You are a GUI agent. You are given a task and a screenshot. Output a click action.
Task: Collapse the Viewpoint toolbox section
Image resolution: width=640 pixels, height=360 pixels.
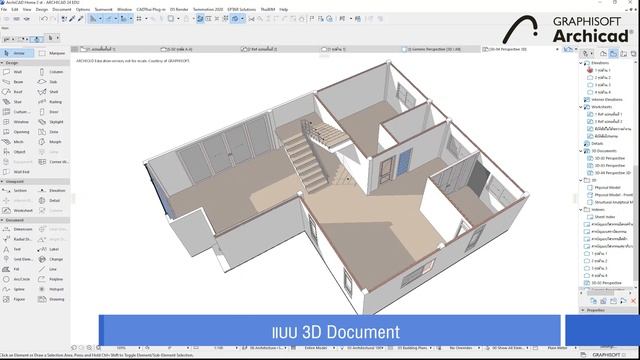pos(2,181)
